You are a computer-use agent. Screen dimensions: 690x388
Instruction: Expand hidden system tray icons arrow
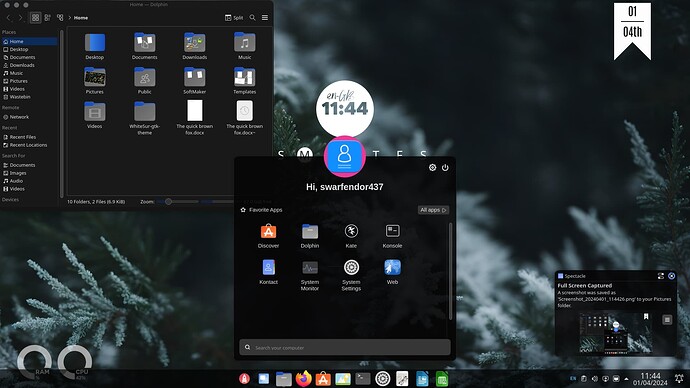(x=627, y=378)
